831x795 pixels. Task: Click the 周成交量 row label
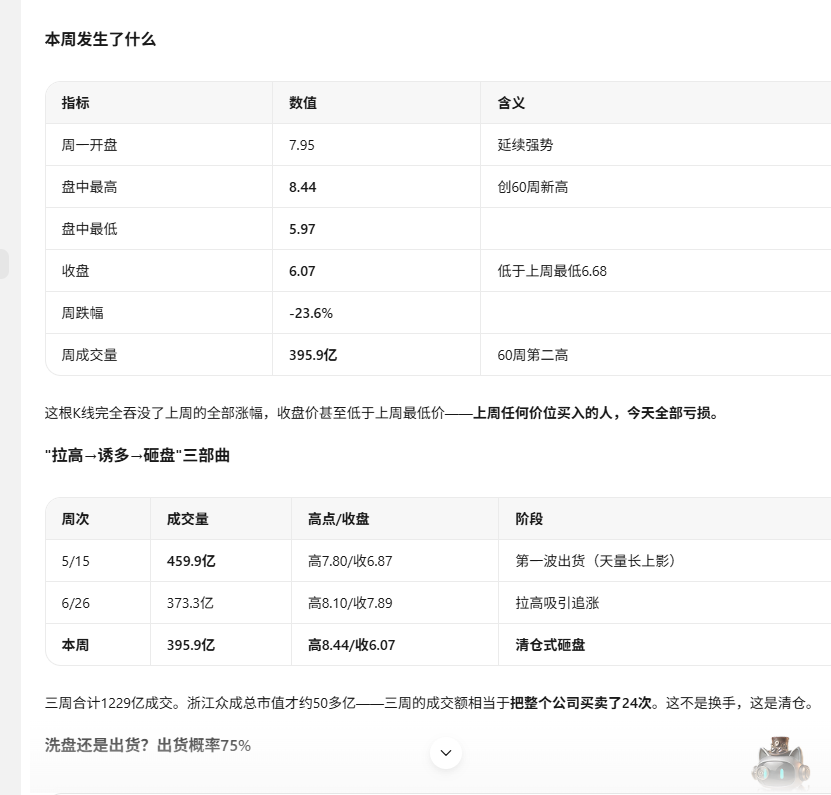(x=89, y=355)
